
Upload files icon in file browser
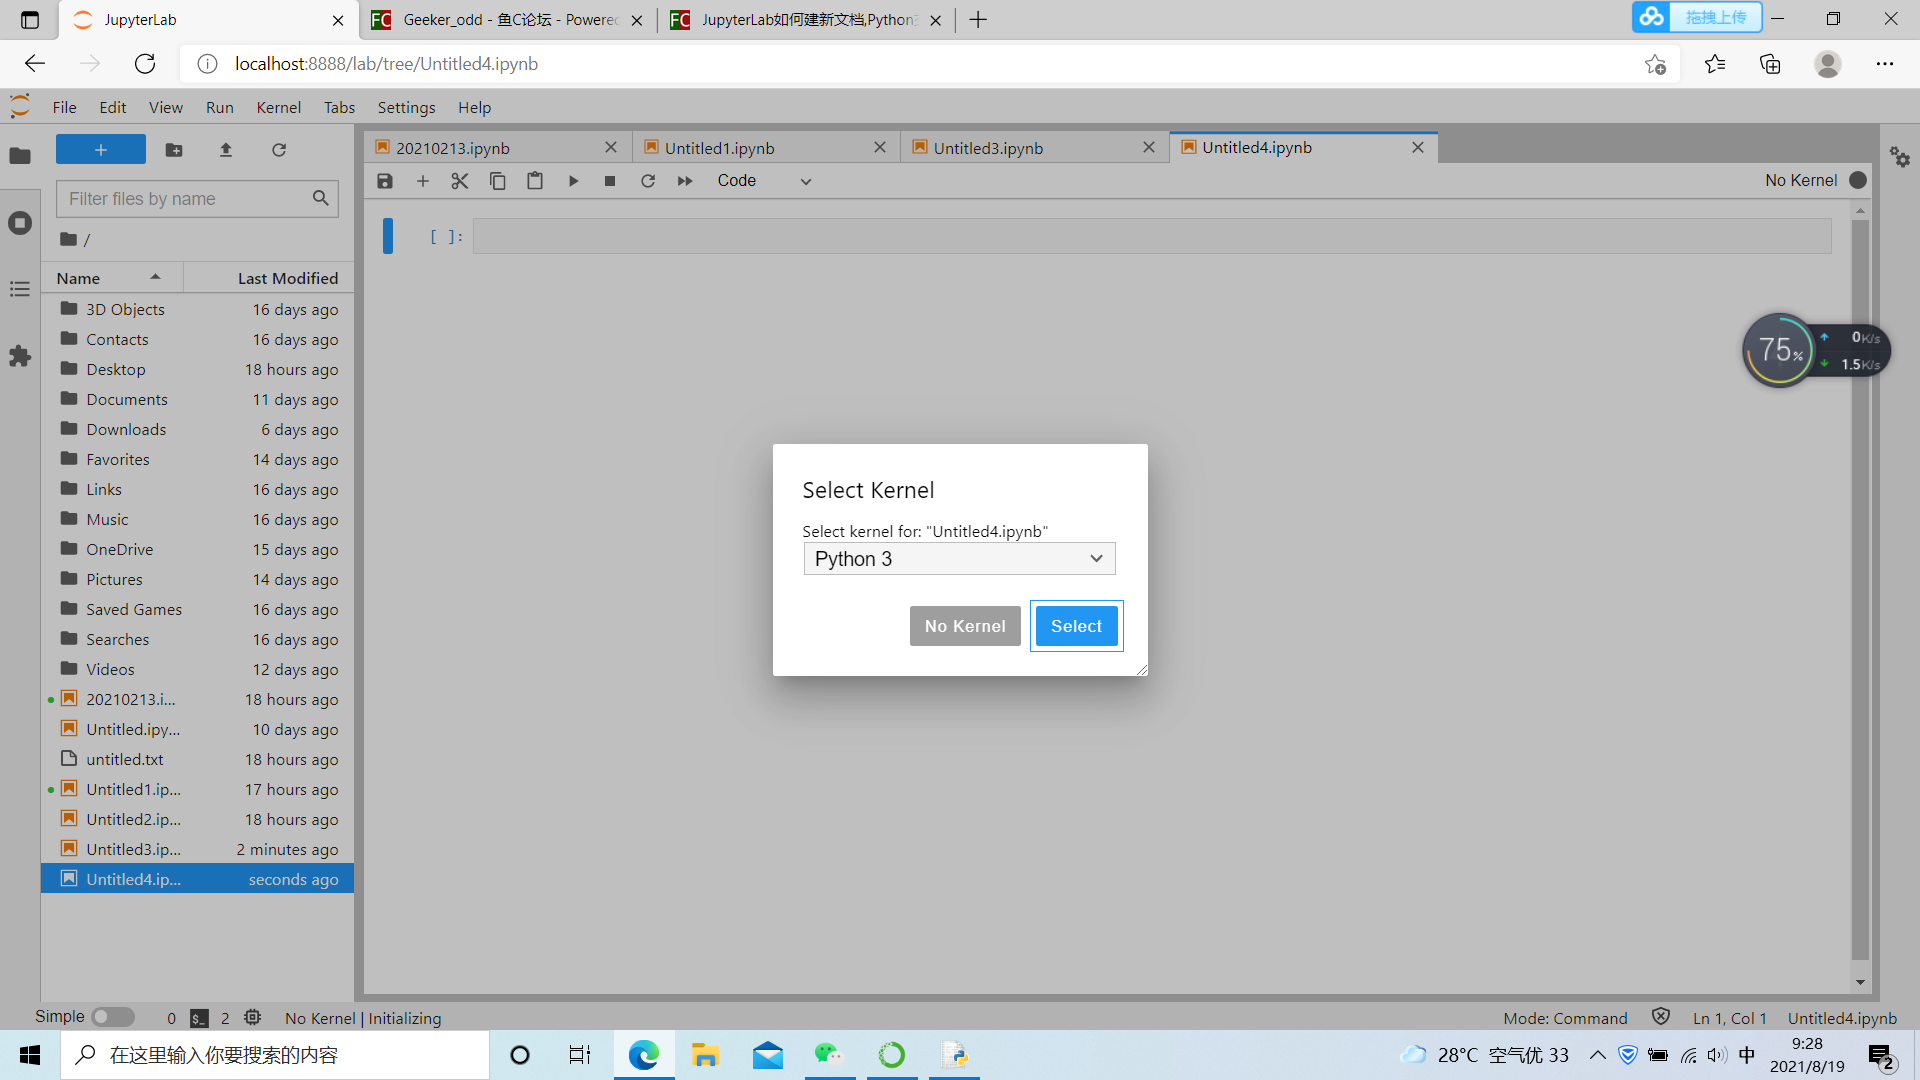[226, 149]
